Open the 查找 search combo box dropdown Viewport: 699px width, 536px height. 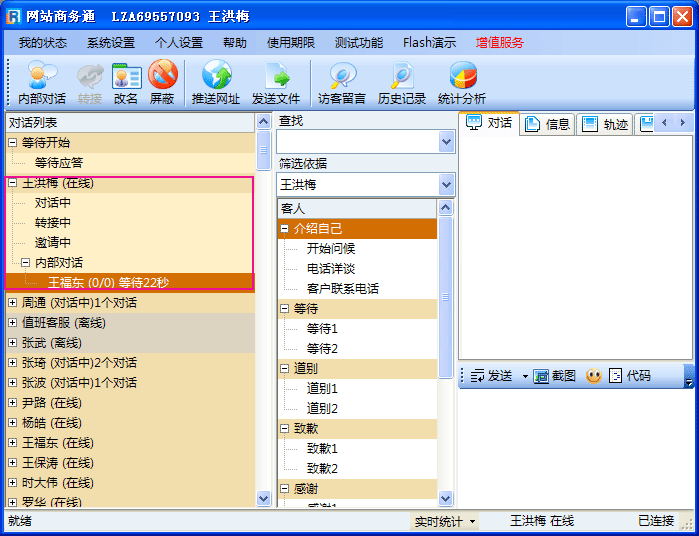click(446, 143)
